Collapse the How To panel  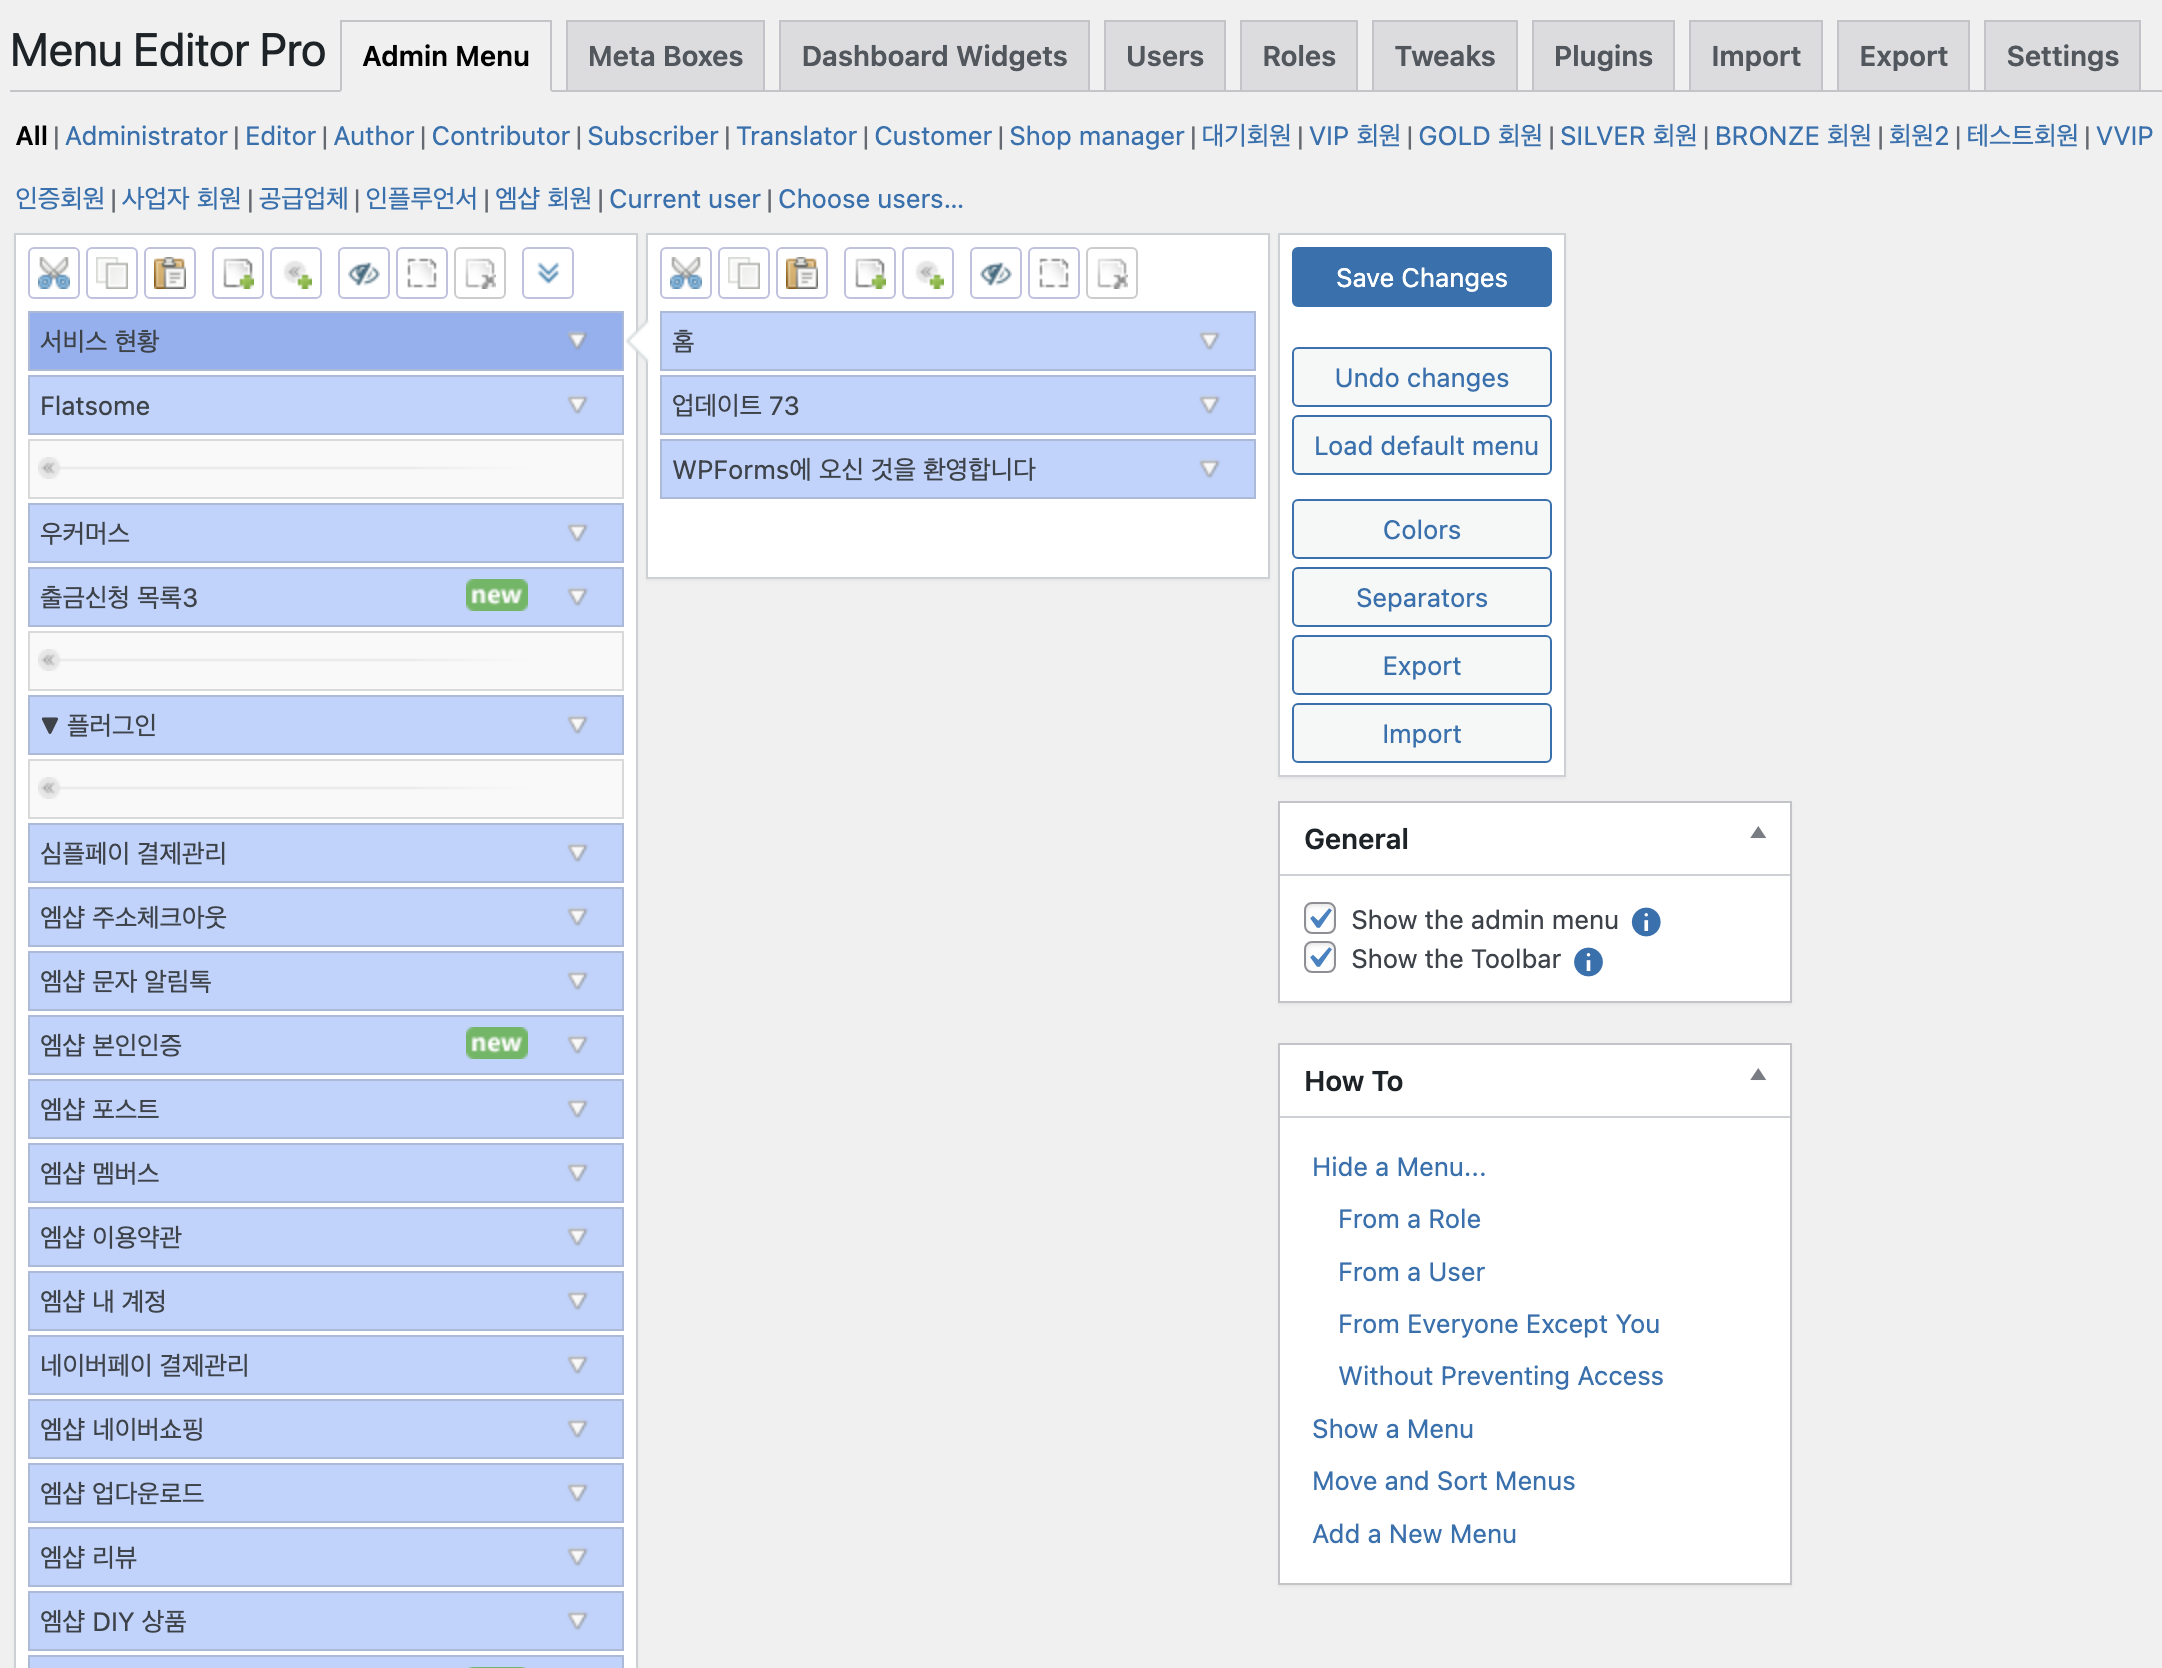pyautogui.click(x=1757, y=1076)
